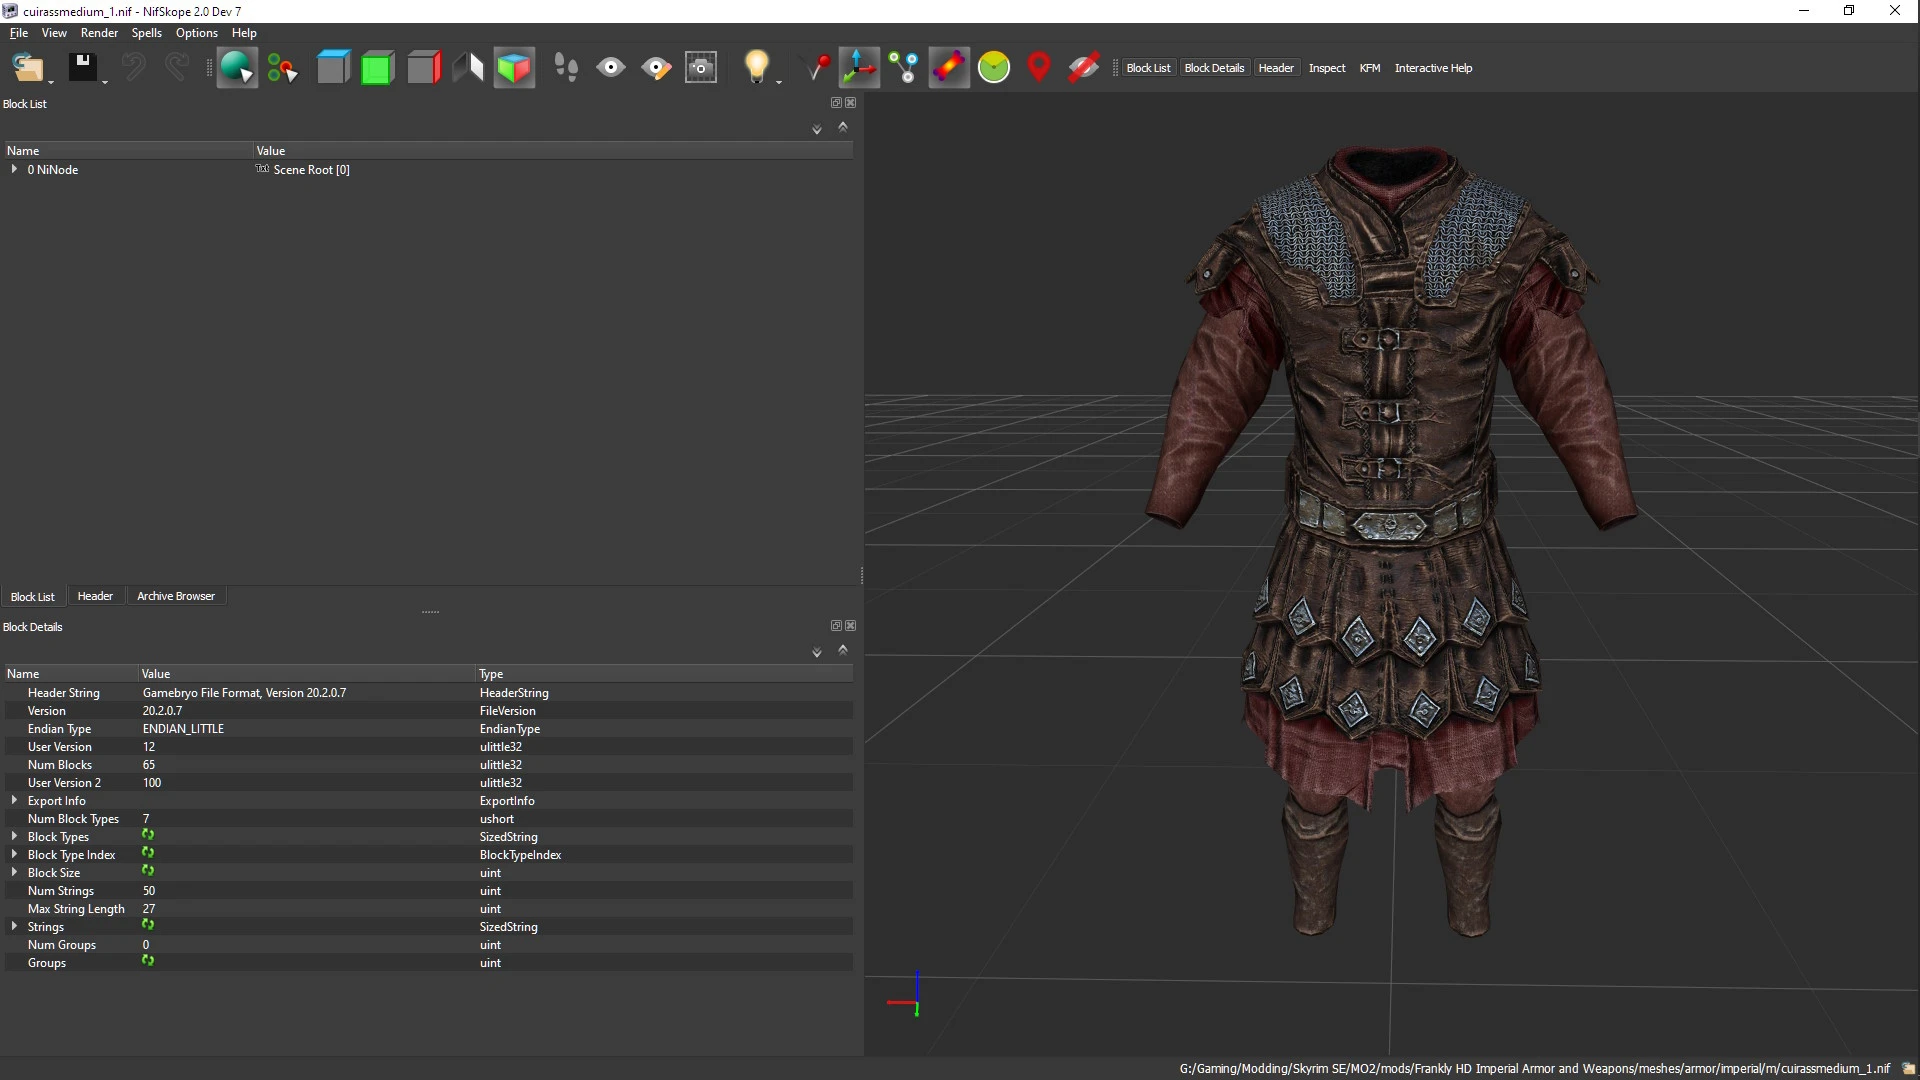Toggle the lighting lightbulb icon

coord(756,67)
